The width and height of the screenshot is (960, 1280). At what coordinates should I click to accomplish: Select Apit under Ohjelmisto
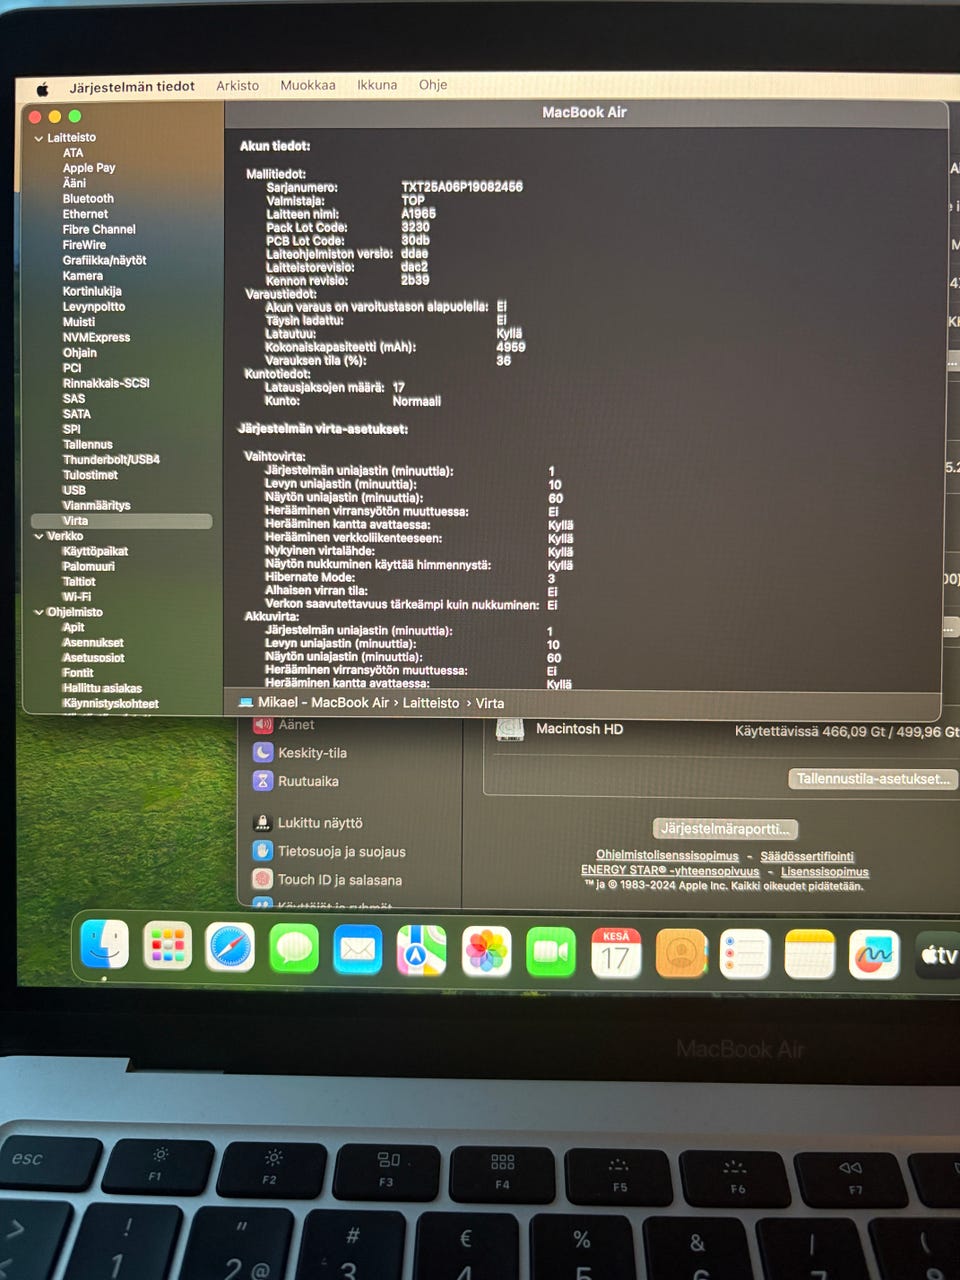[73, 627]
